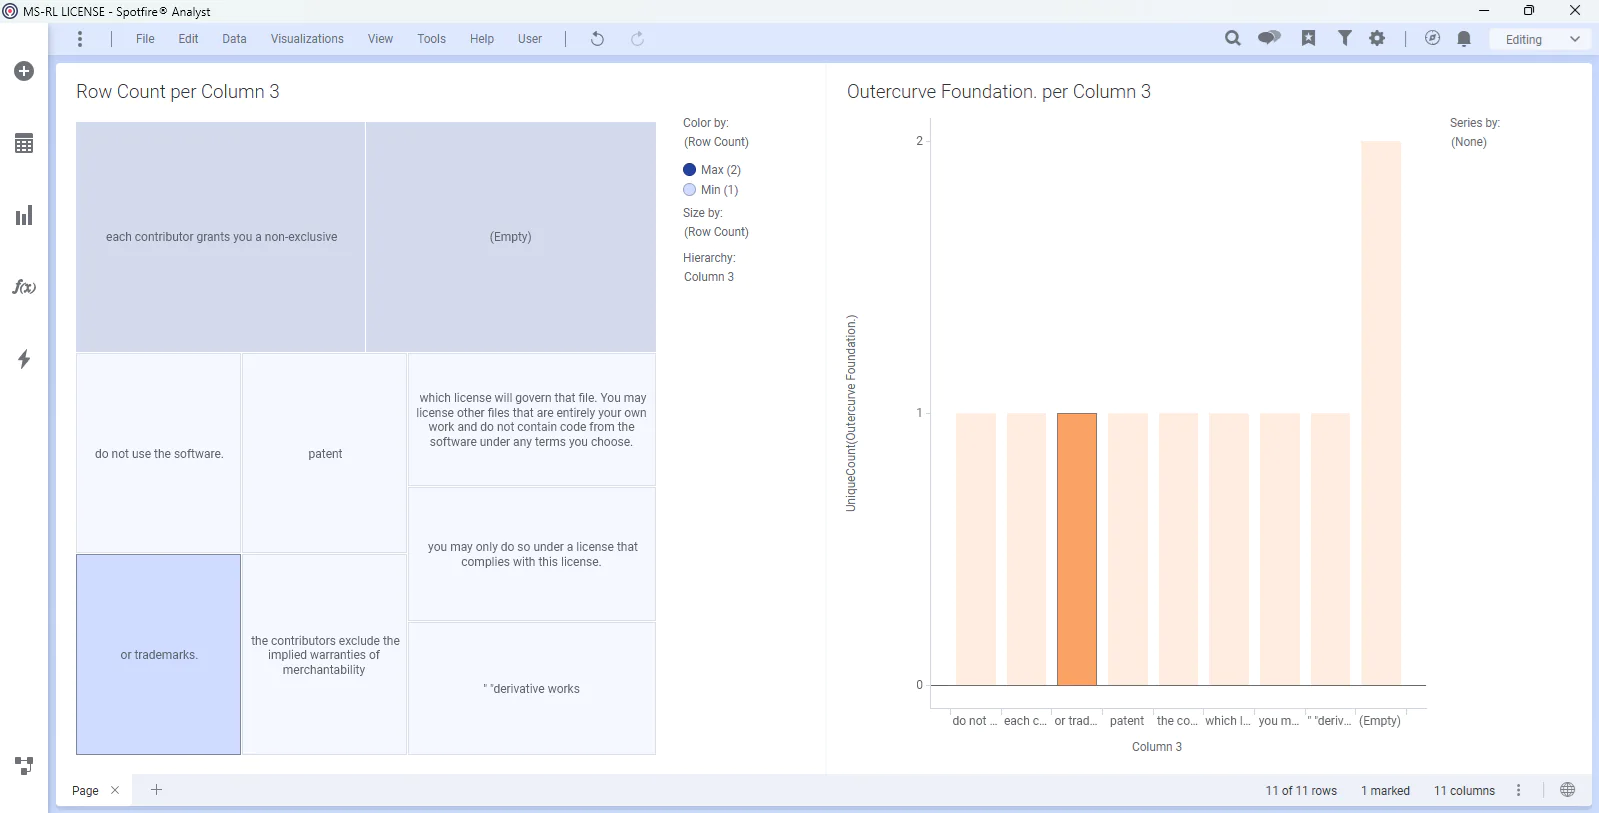Click the Max (2) color swatch
This screenshot has width=1599, height=813.
pos(689,170)
